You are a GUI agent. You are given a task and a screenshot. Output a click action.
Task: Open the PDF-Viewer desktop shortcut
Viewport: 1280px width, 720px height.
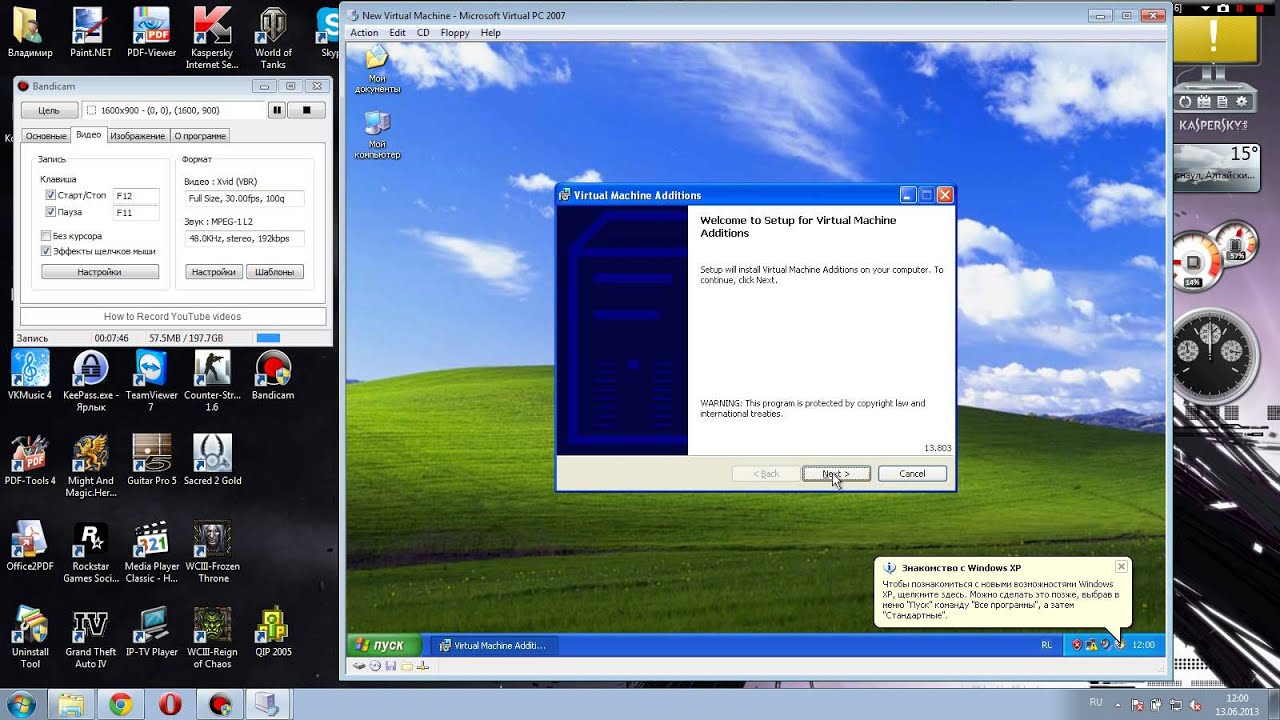tap(152, 32)
